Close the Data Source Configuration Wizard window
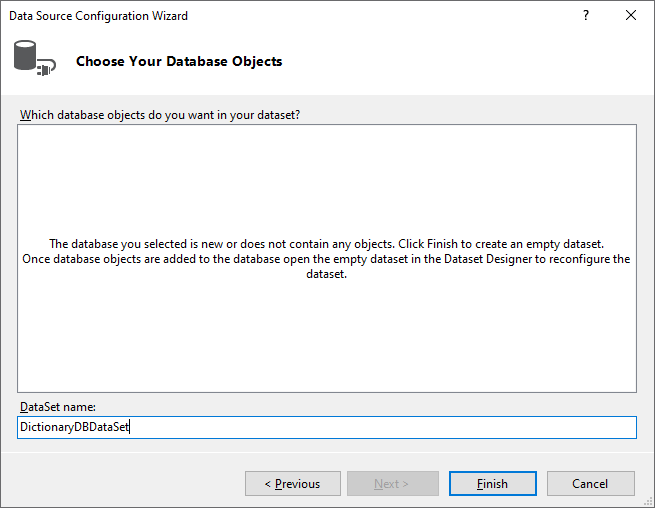Screen dimensions: 655x508 630,16
